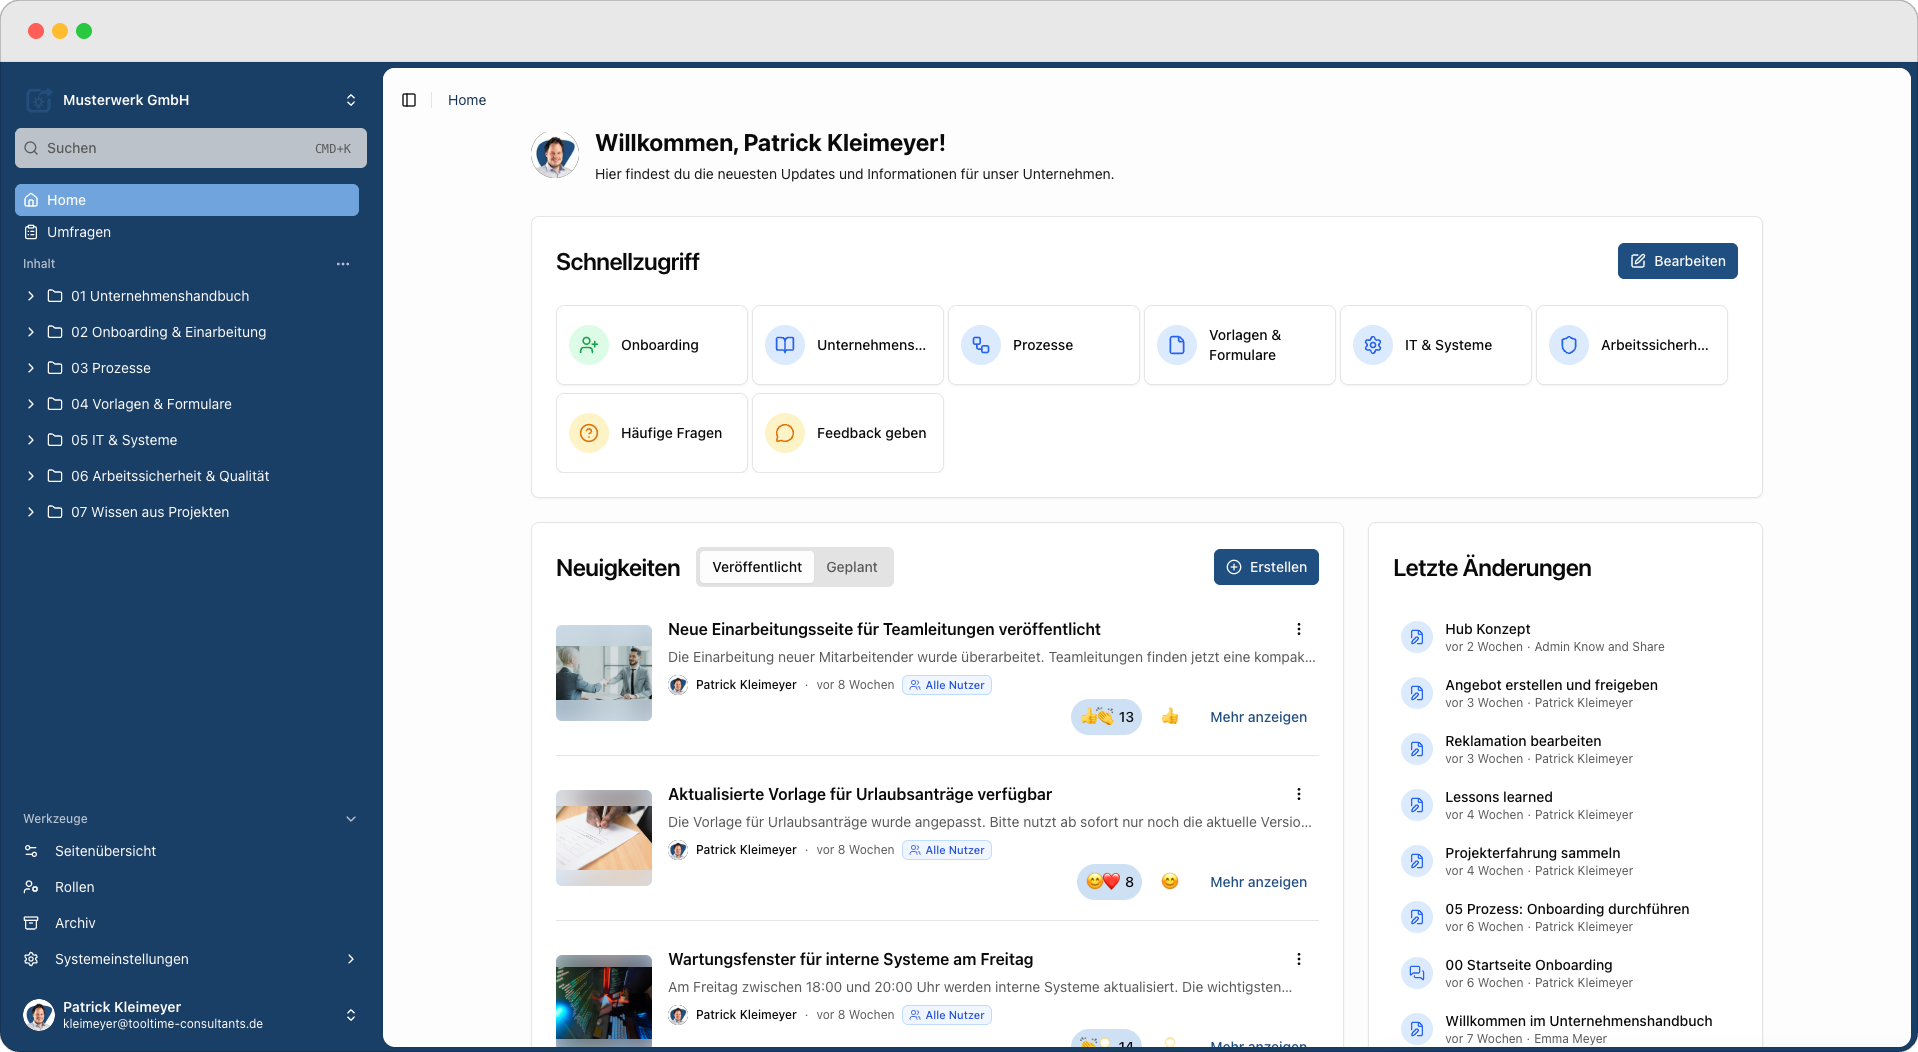
Task: Open the Inhalt more options dots
Action: (343, 264)
